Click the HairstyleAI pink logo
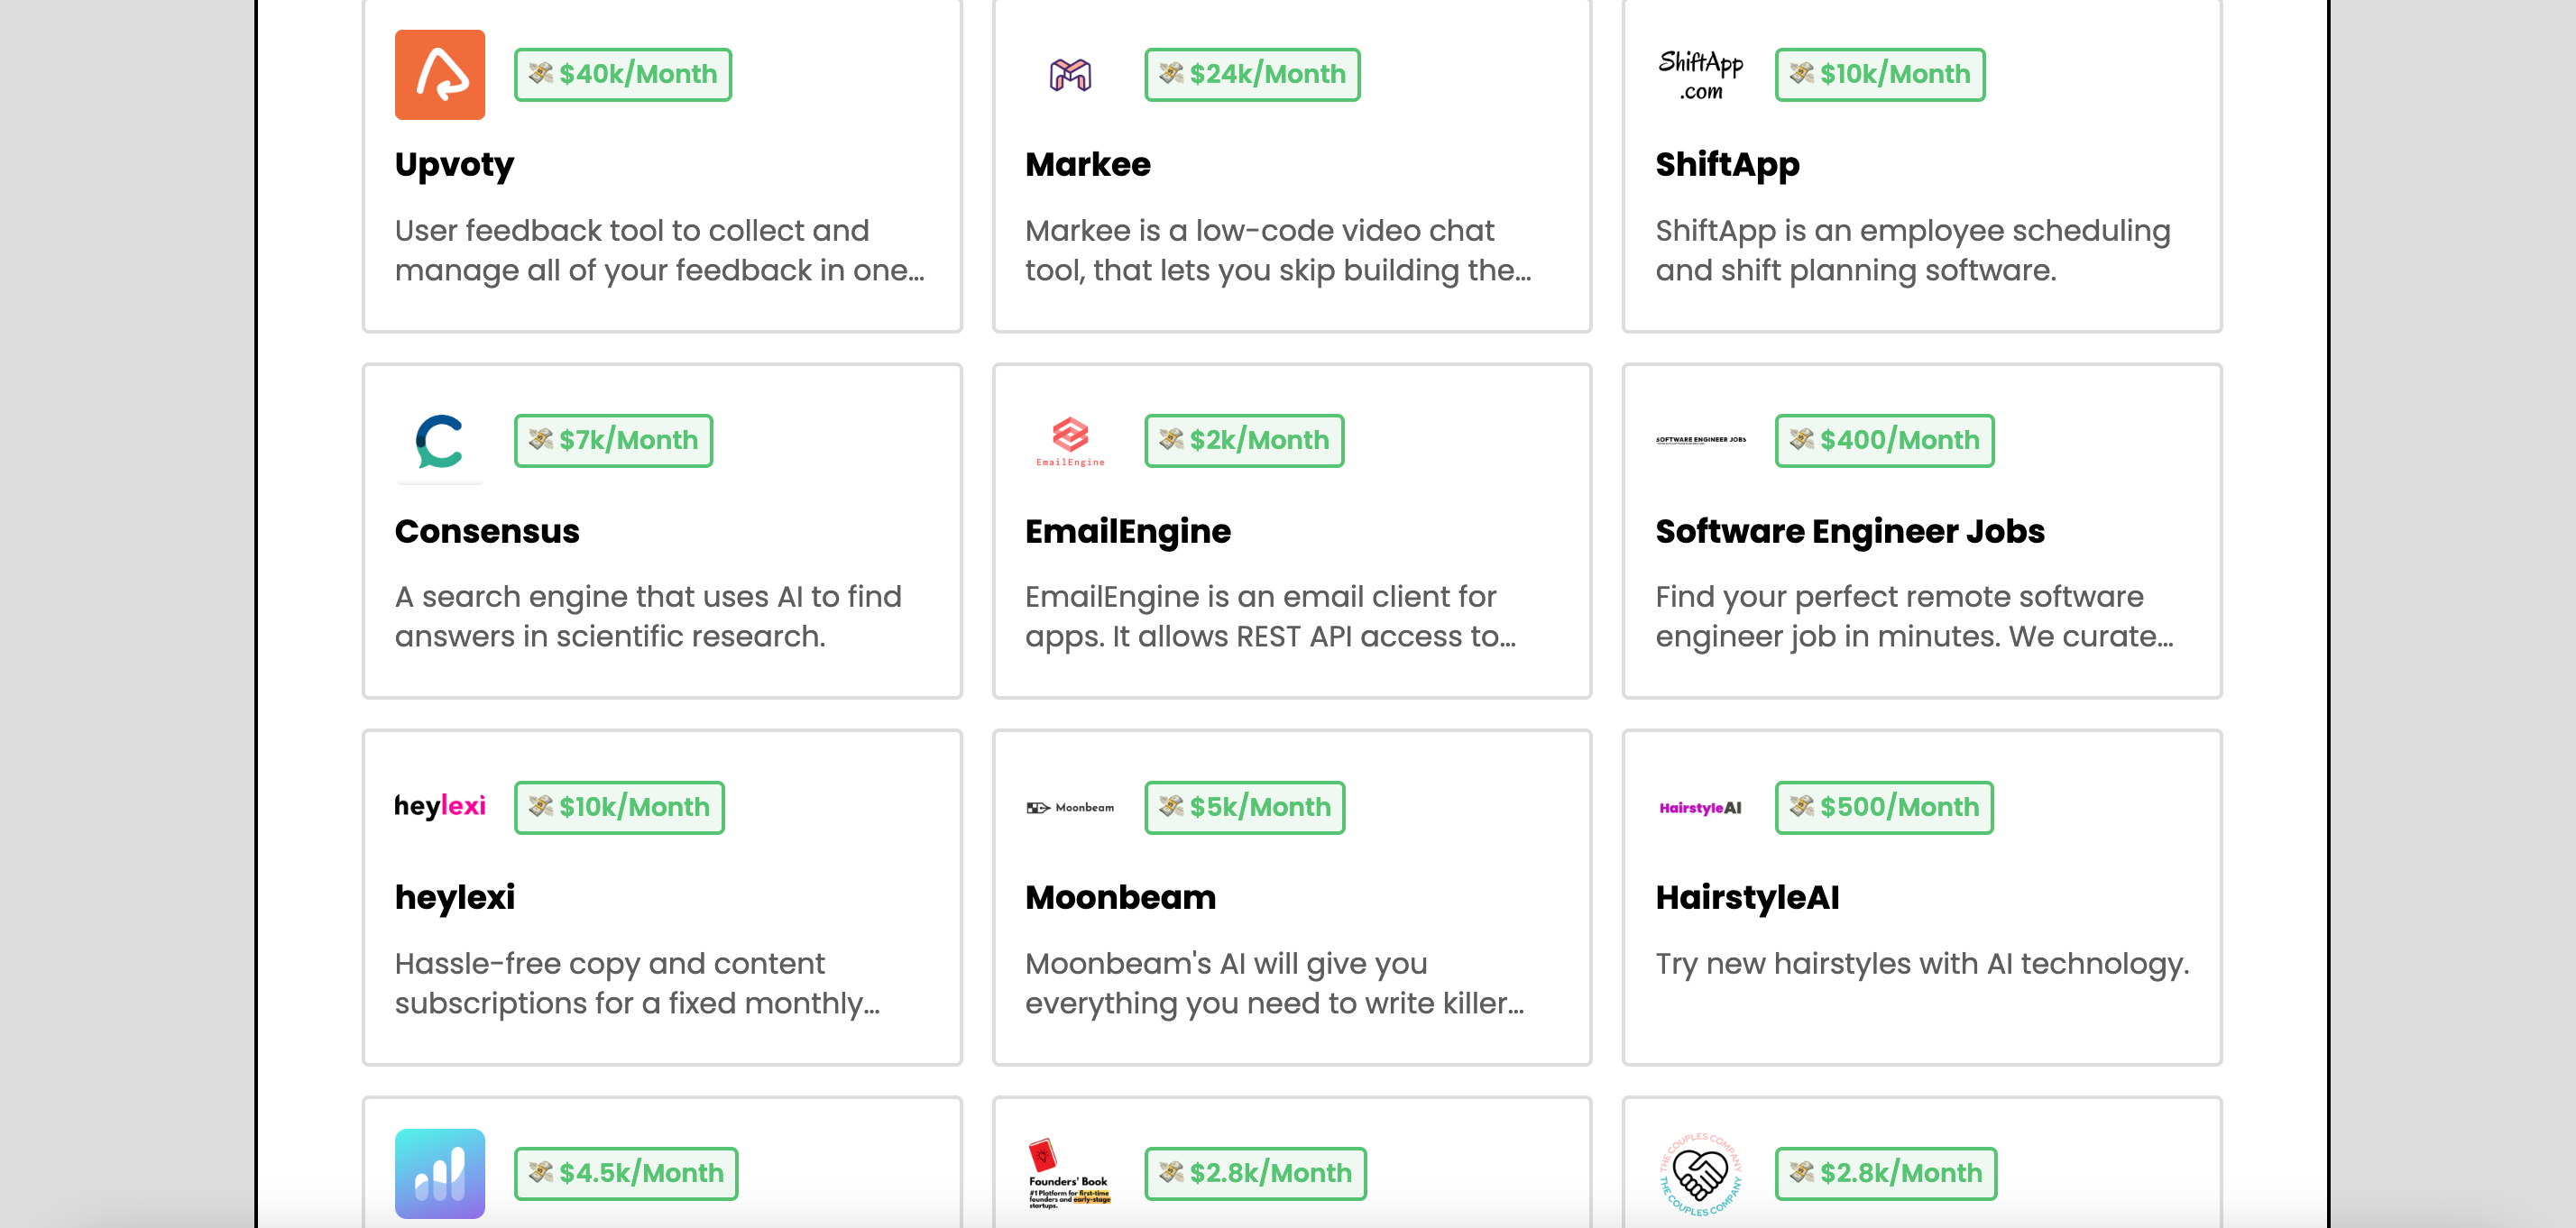Image resolution: width=2576 pixels, height=1228 pixels. 1700,807
